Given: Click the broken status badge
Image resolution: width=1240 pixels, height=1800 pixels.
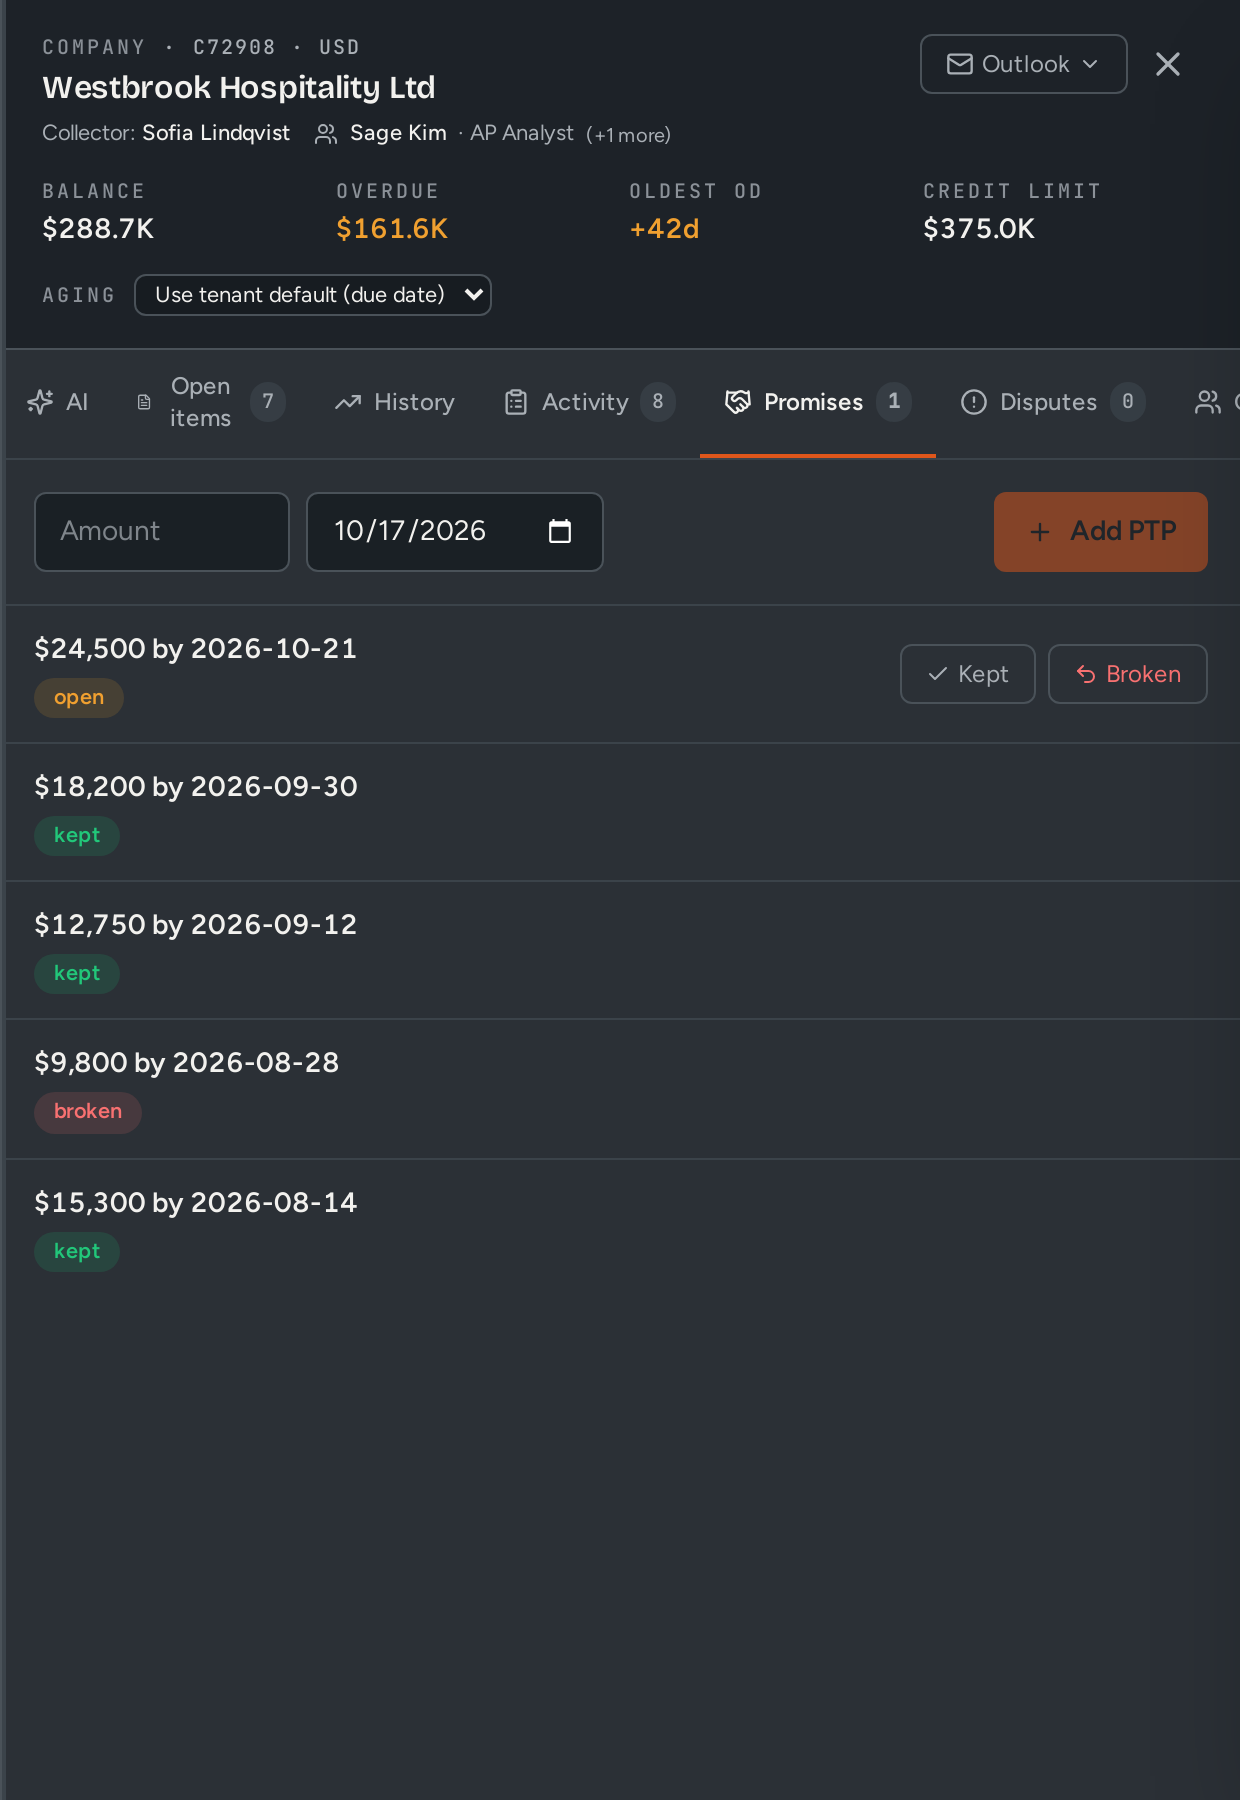Looking at the screenshot, I should (88, 1112).
